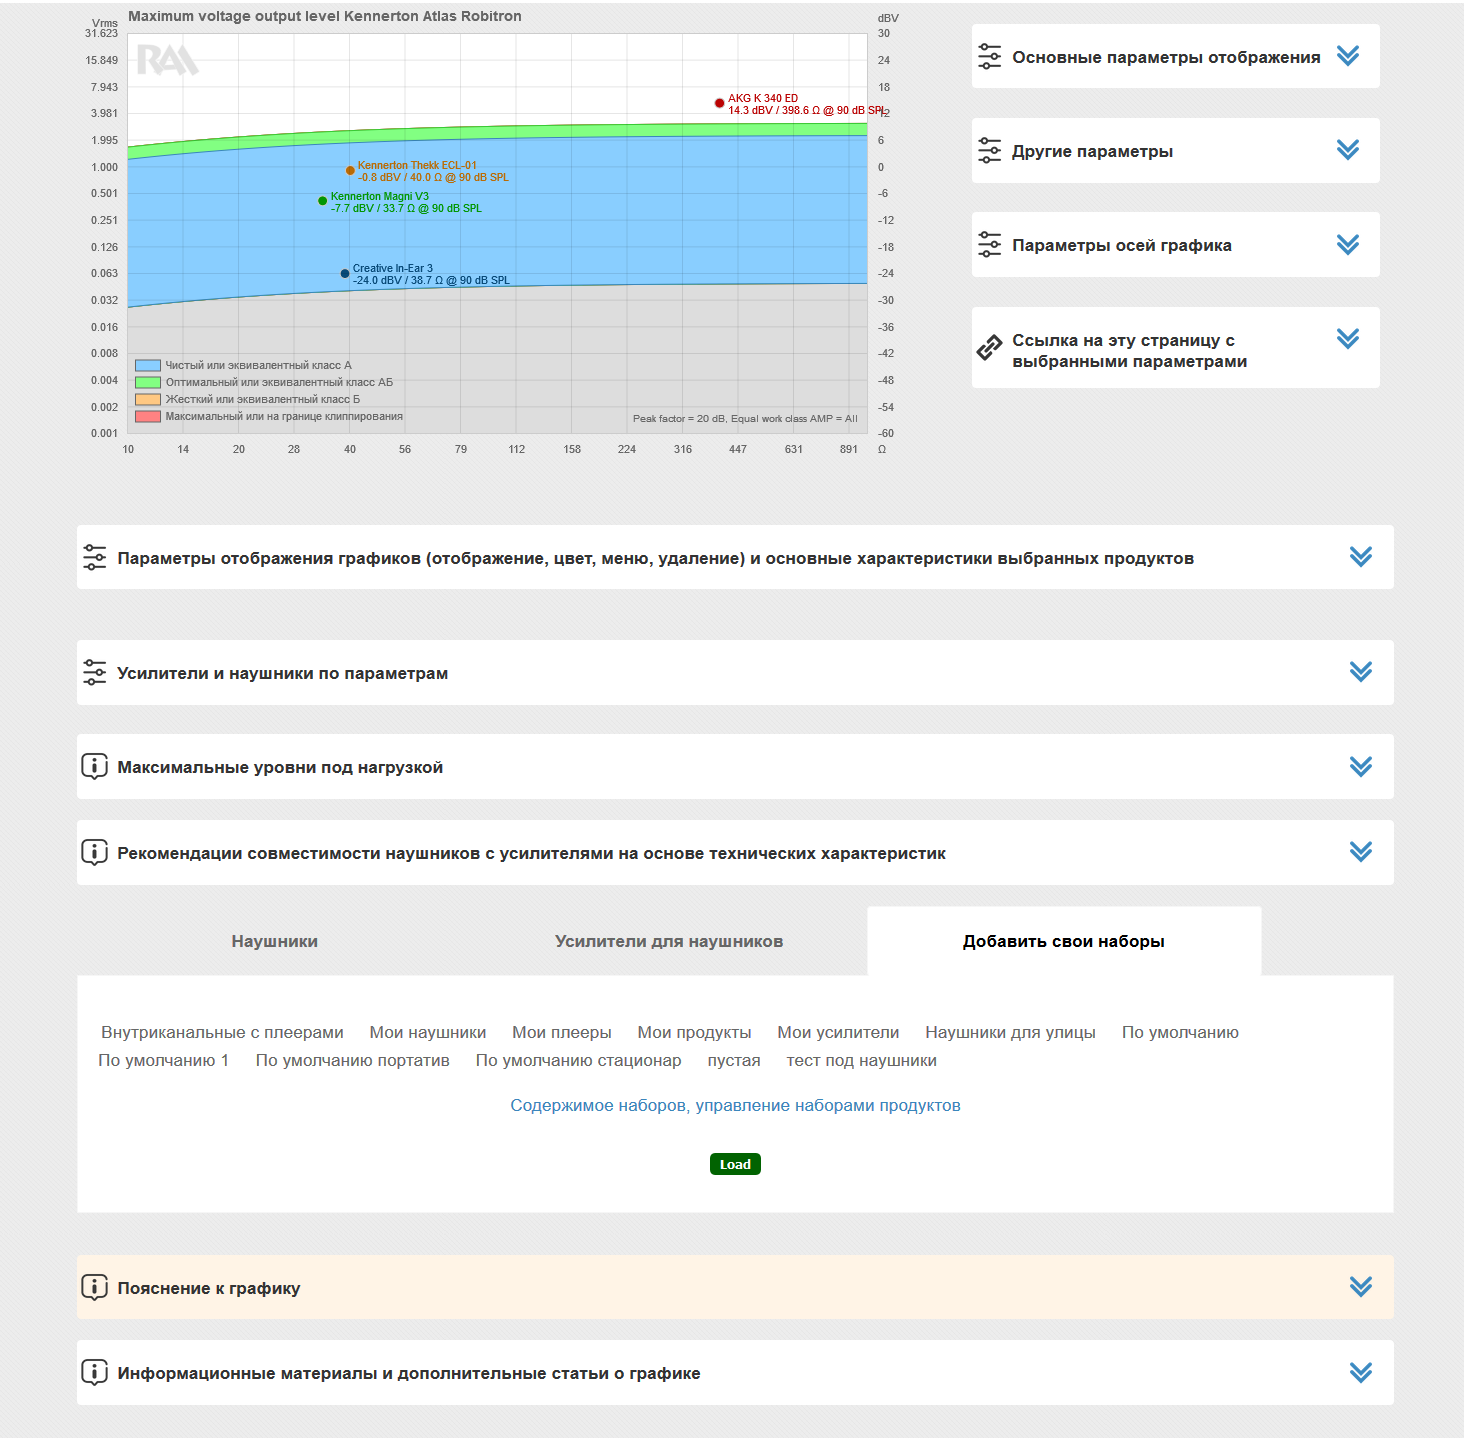This screenshot has width=1464, height=1438.
Task: Select the По умолчанию set
Action: click(x=1180, y=1032)
